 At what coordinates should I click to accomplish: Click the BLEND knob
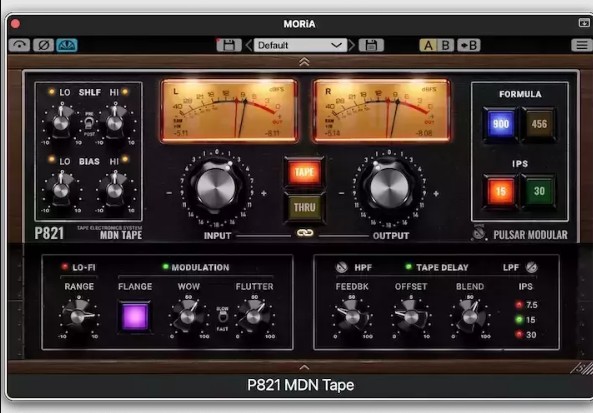[x=470, y=317]
